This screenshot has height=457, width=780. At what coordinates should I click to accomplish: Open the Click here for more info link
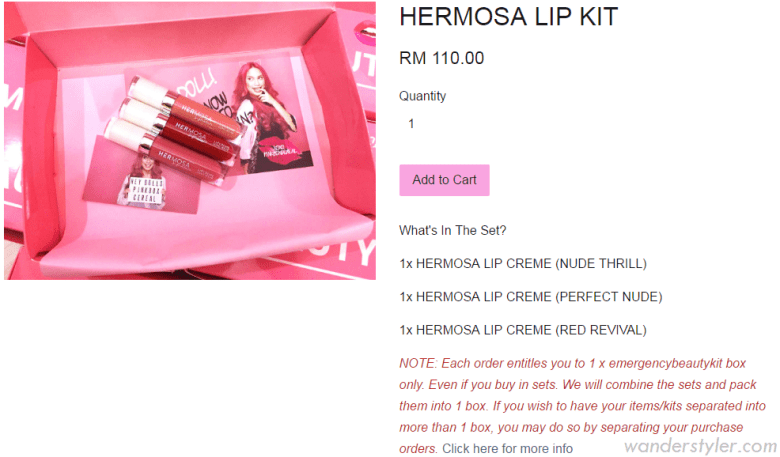(x=507, y=449)
